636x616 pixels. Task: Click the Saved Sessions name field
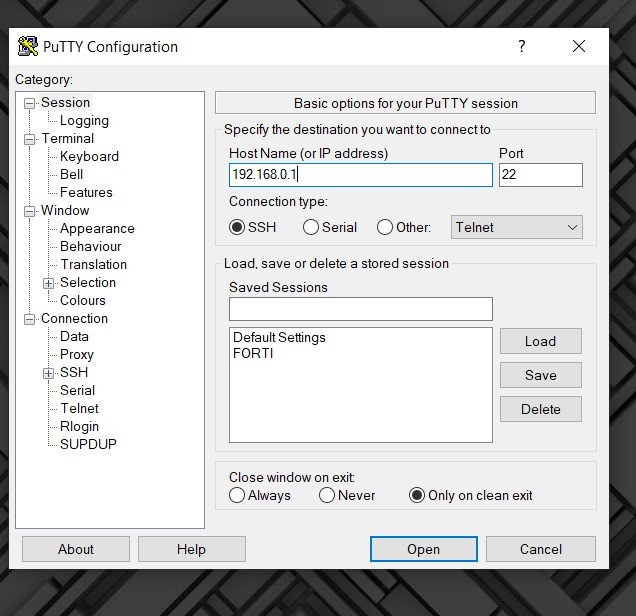point(361,309)
